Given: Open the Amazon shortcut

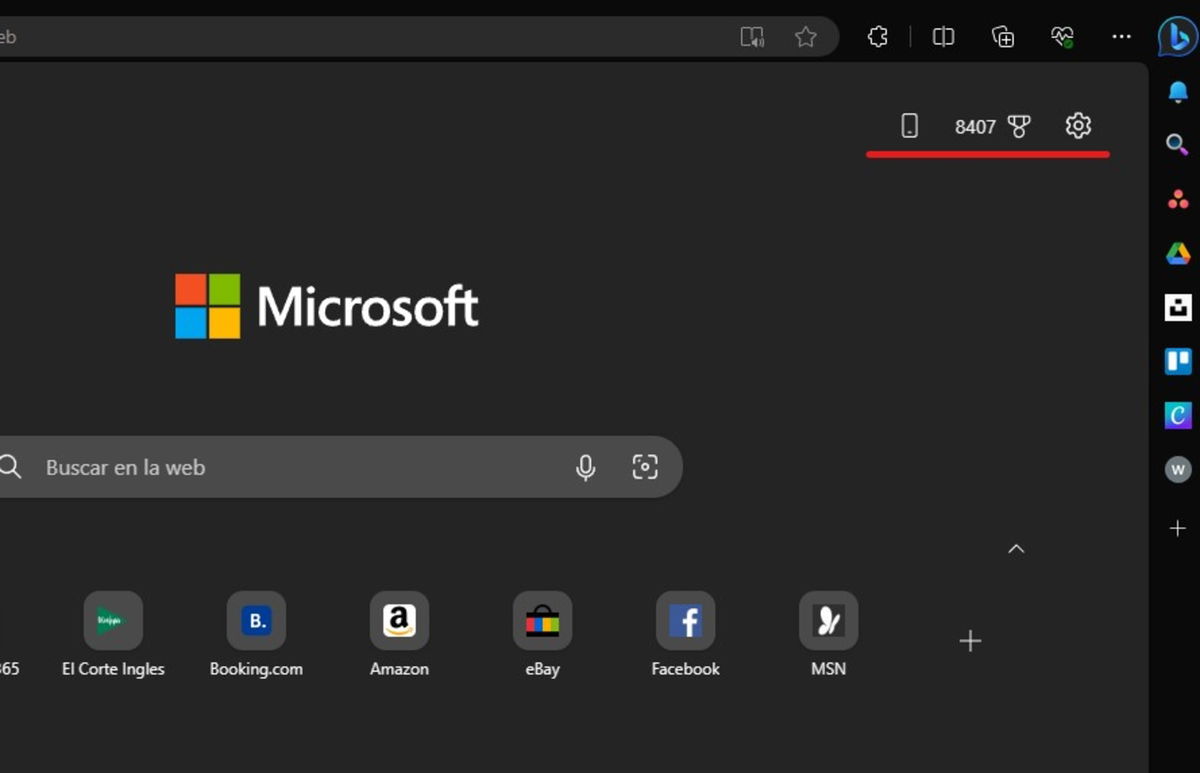Looking at the screenshot, I should pos(399,620).
